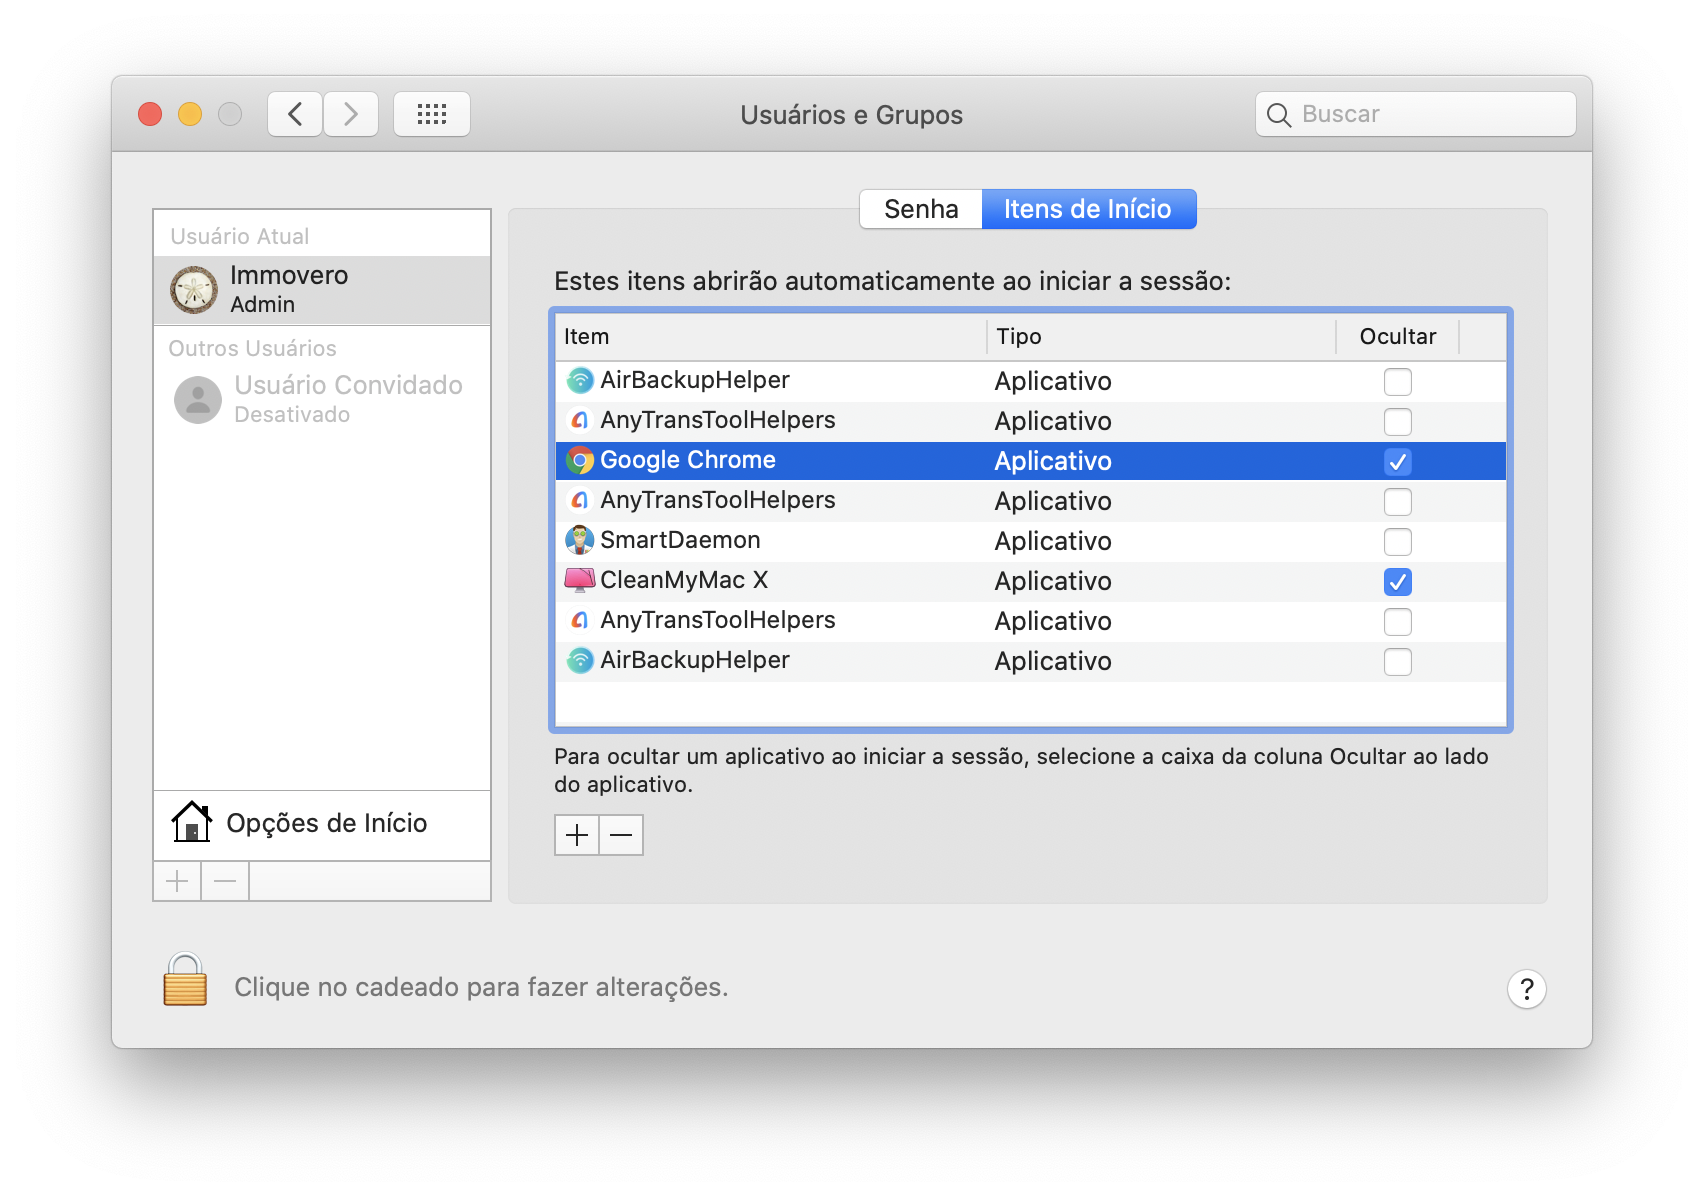Click the Google Chrome icon in list

(x=580, y=461)
